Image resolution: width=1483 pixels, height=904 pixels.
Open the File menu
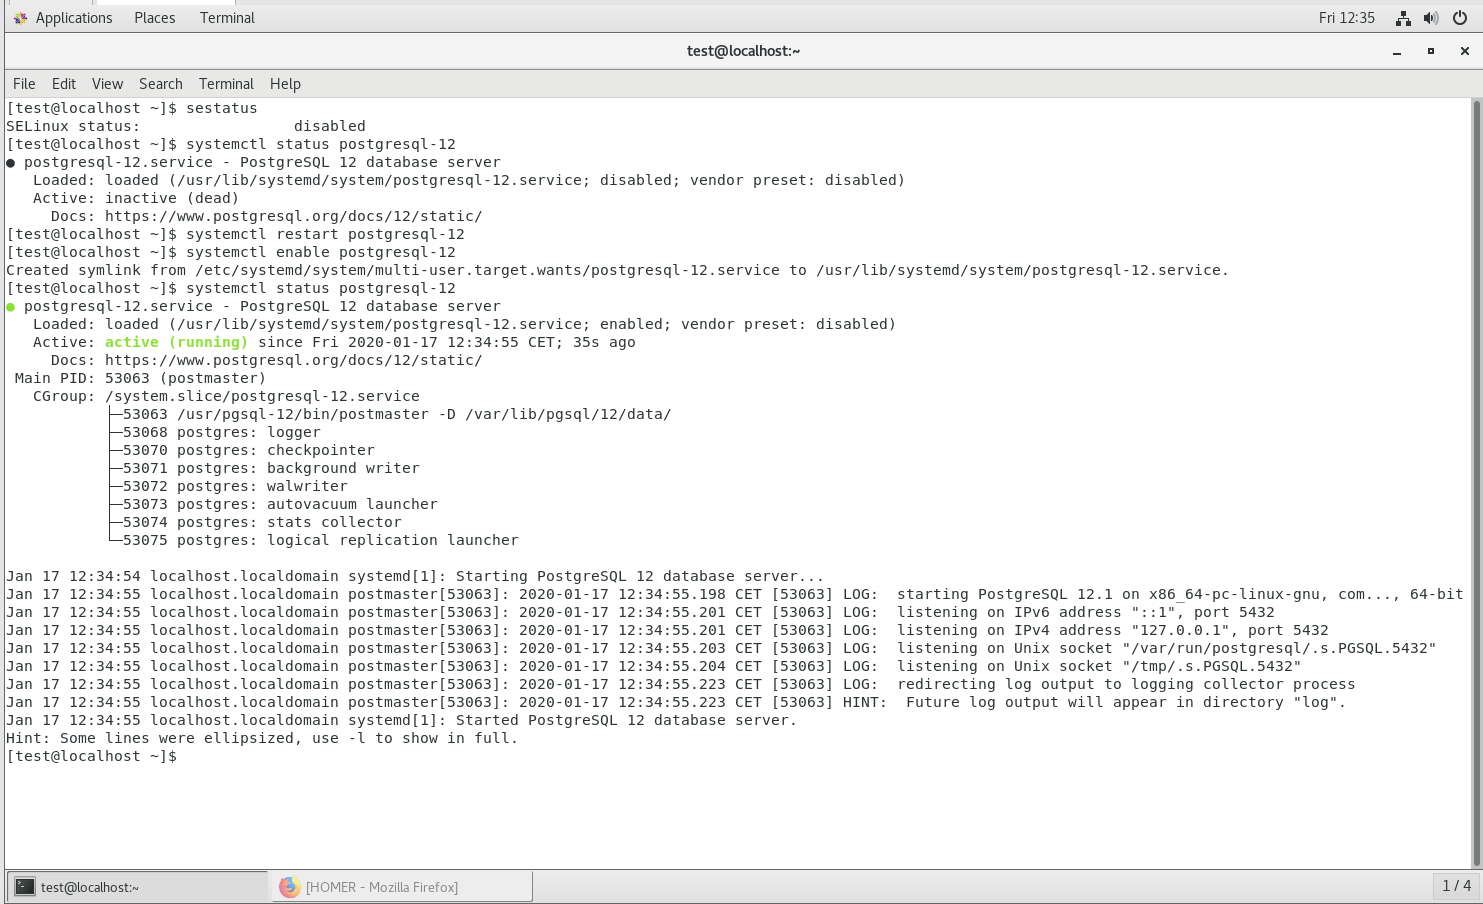point(23,84)
